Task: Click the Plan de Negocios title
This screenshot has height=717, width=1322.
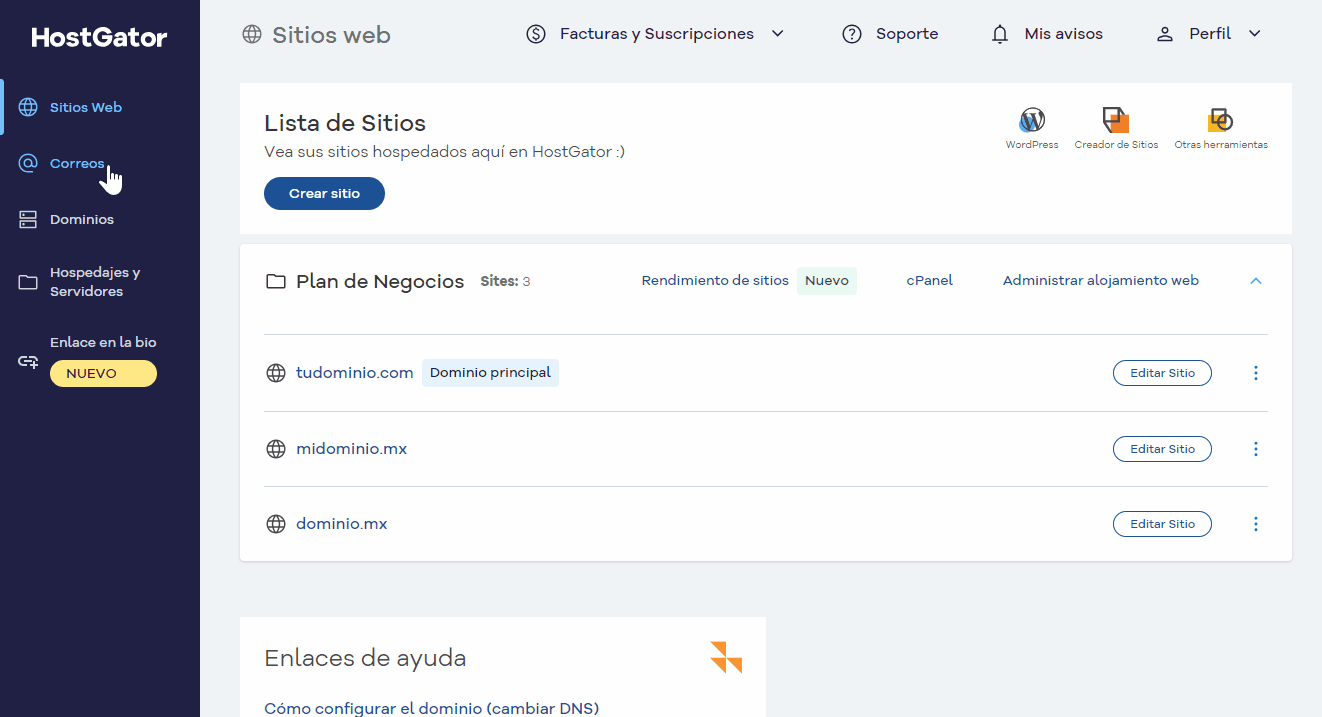Action: 380,281
